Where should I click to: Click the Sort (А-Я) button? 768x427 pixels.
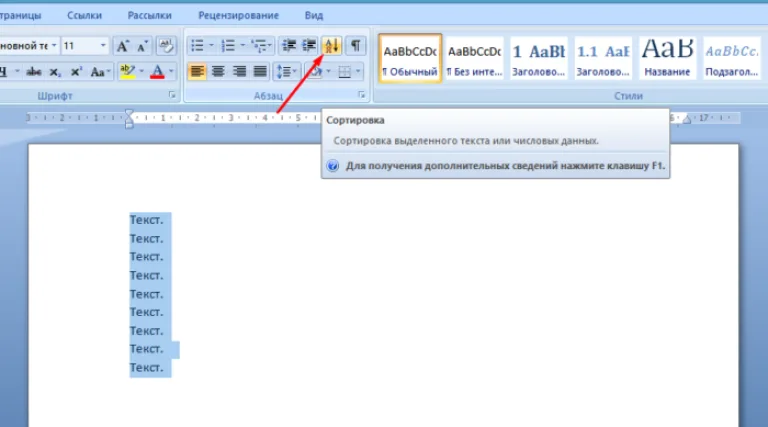coord(332,46)
